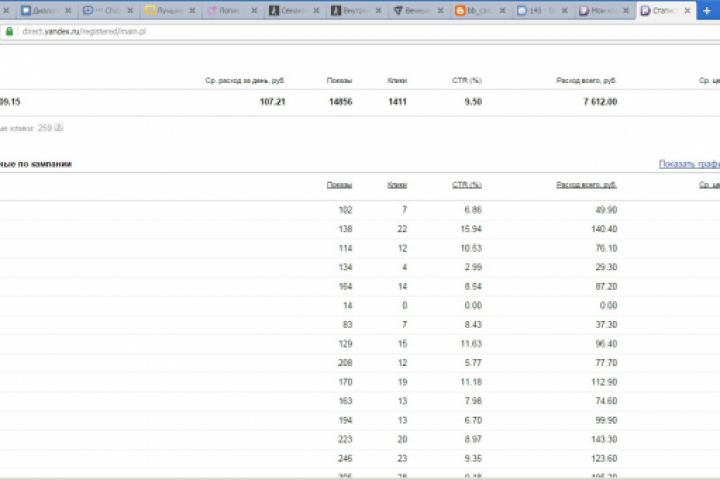Click the 259 value near keywords label
720x480 pixels.
pyautogui.click(x=45, y=128)
